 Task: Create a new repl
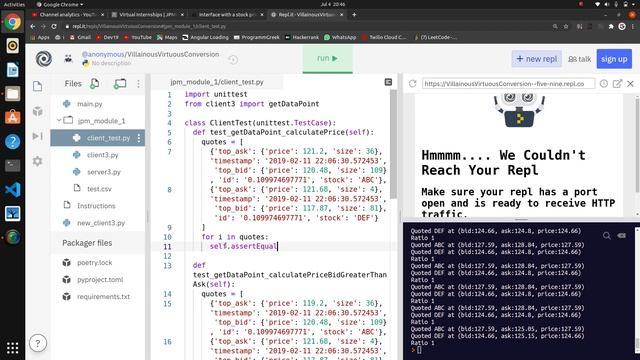[536, 59]
